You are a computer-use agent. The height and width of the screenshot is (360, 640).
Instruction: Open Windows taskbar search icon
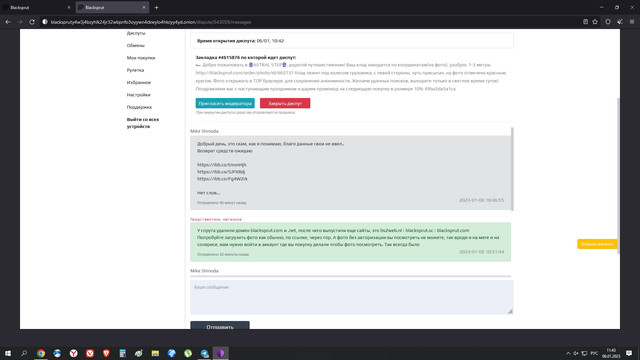(24, 353)
